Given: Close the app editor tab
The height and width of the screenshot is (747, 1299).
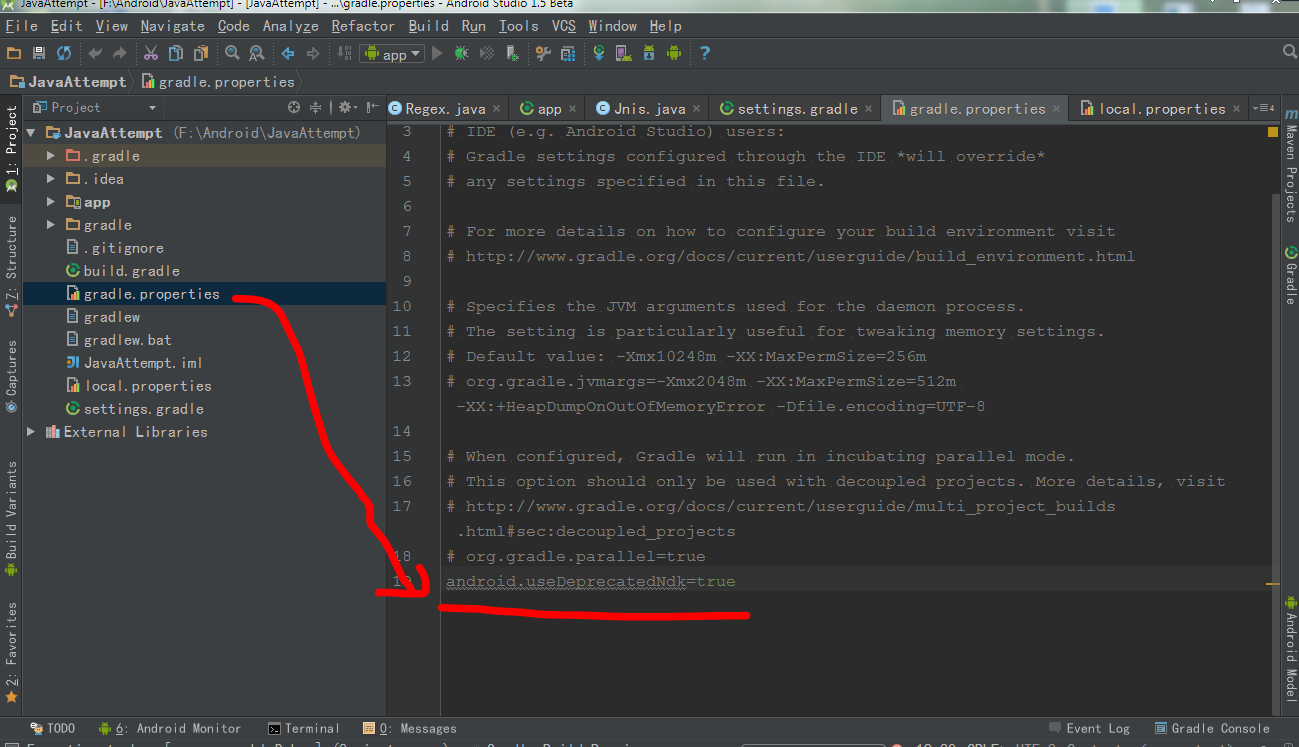Looking at the screenshot, I should point(573,109).
